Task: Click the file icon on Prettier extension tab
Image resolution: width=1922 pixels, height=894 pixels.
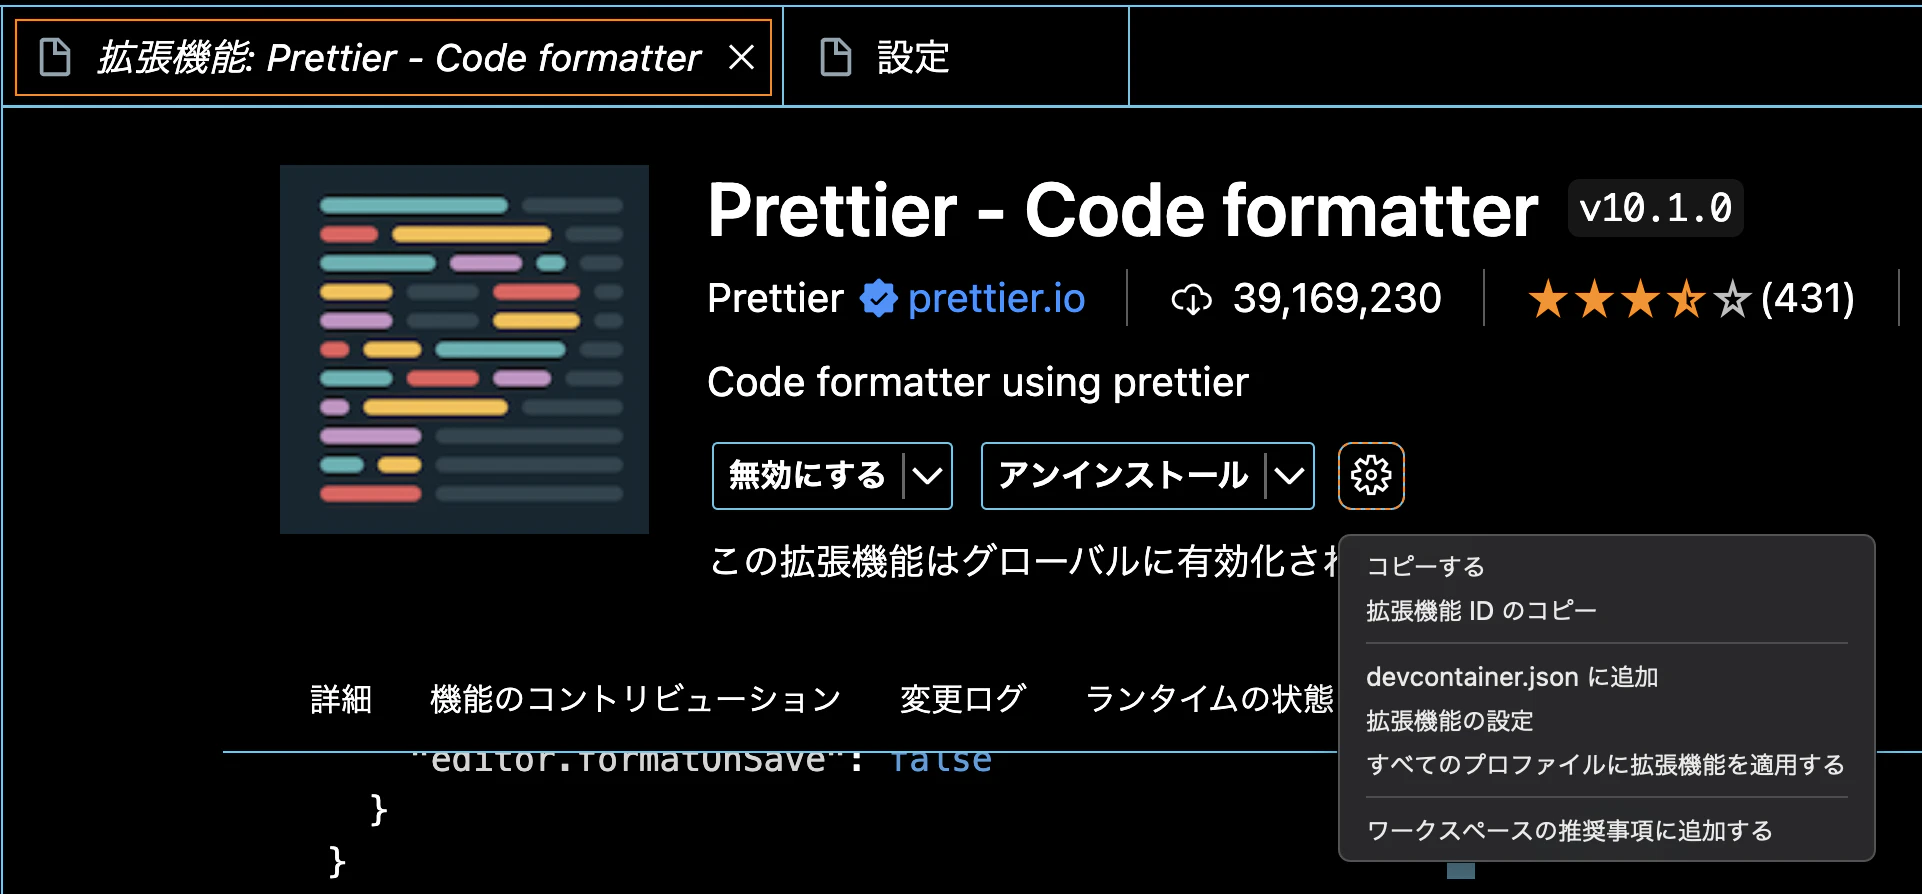Action: click(55, 57)
